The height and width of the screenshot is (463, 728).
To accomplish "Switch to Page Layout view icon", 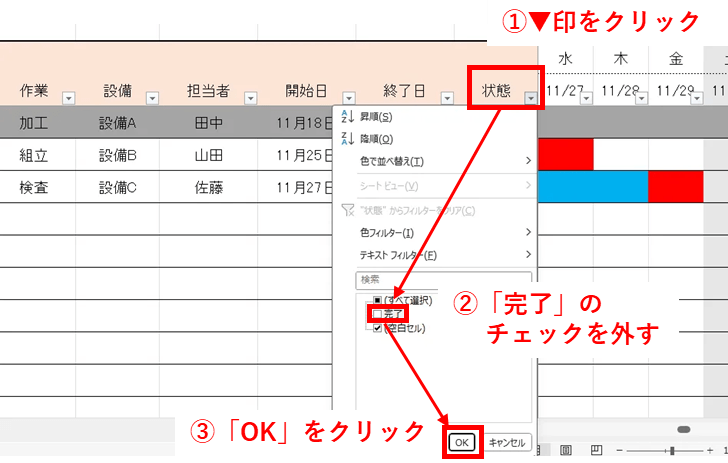I will point(566,450).
